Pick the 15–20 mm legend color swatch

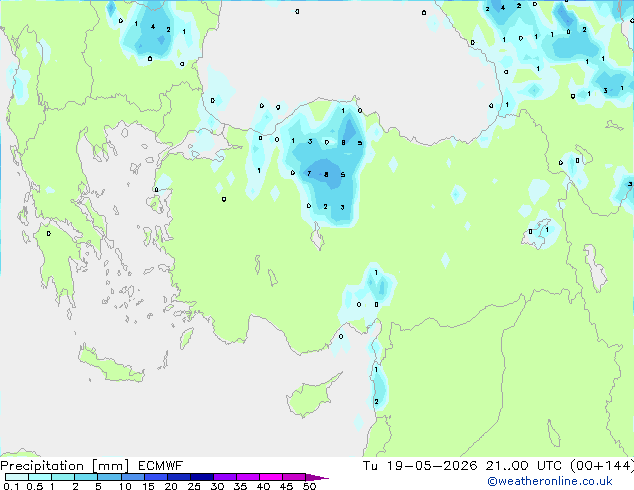tap(155, 477)
